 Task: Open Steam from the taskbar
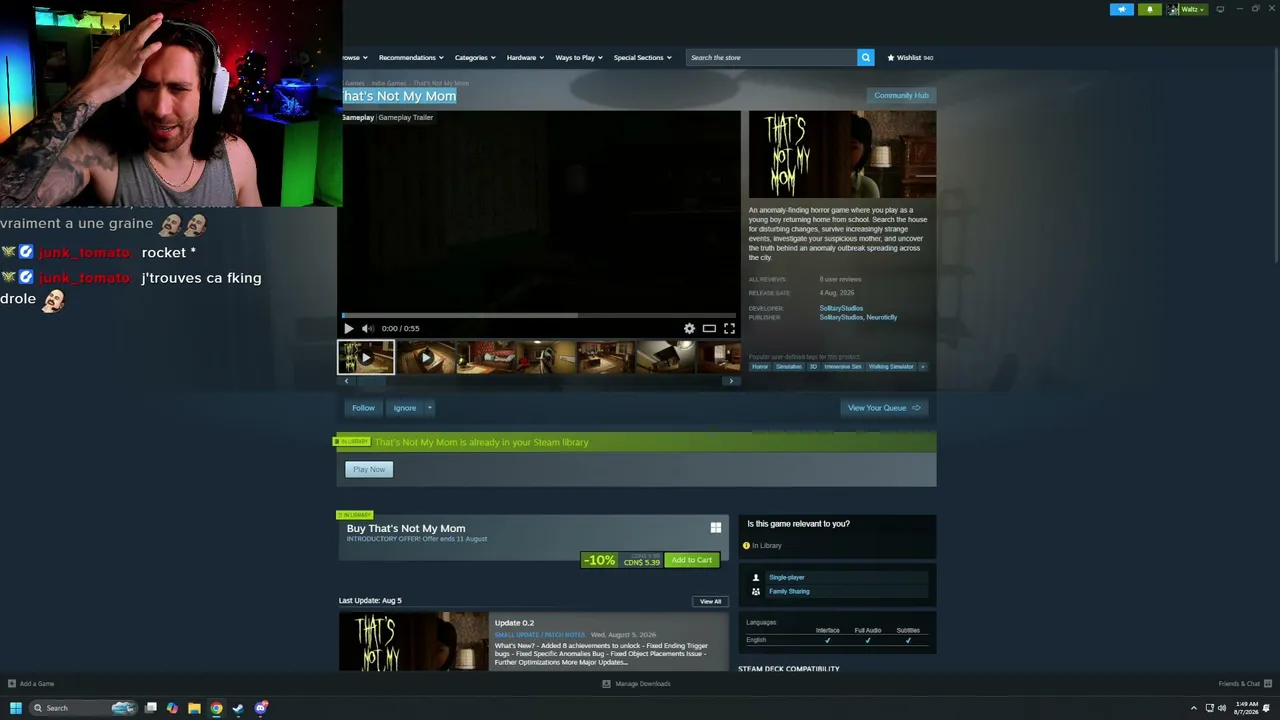coord(238,708)
